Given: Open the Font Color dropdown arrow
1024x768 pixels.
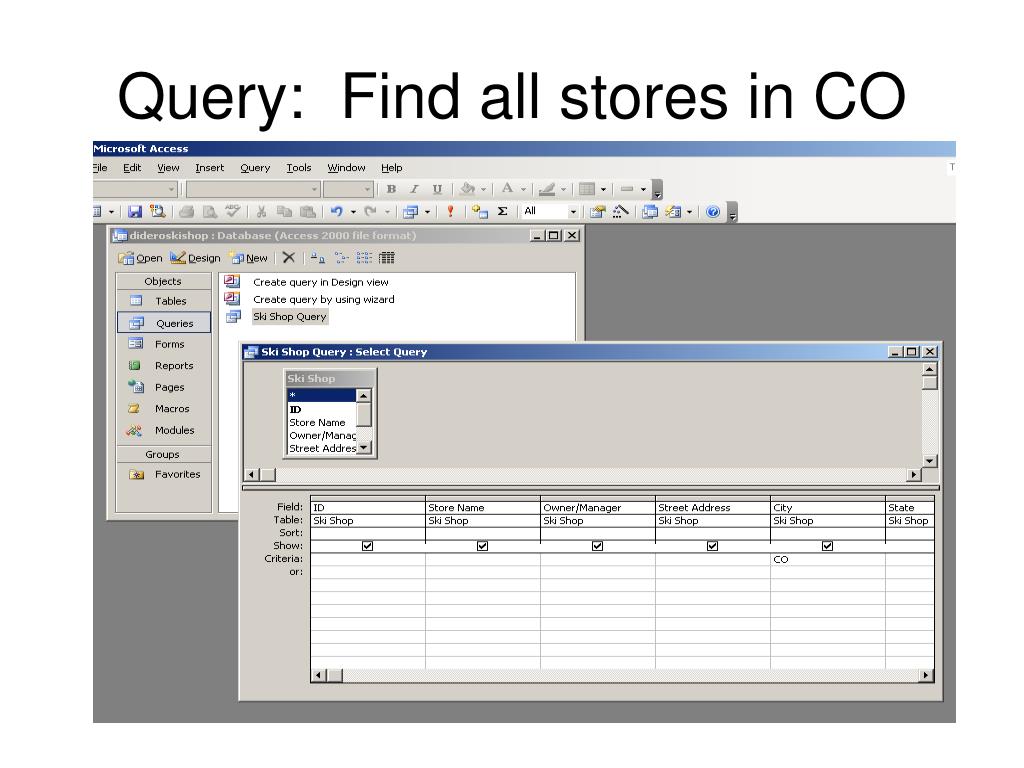Looking at the screenshot, I should pos(523,189).
